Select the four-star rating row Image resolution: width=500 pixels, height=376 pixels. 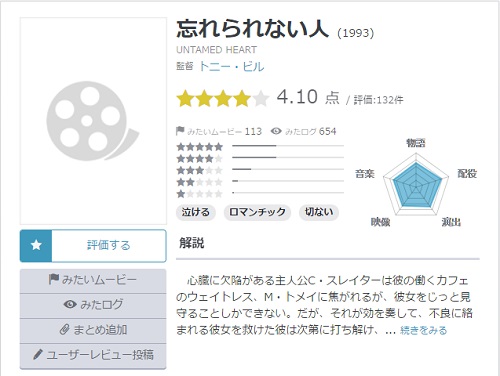(x=260, y=158)
